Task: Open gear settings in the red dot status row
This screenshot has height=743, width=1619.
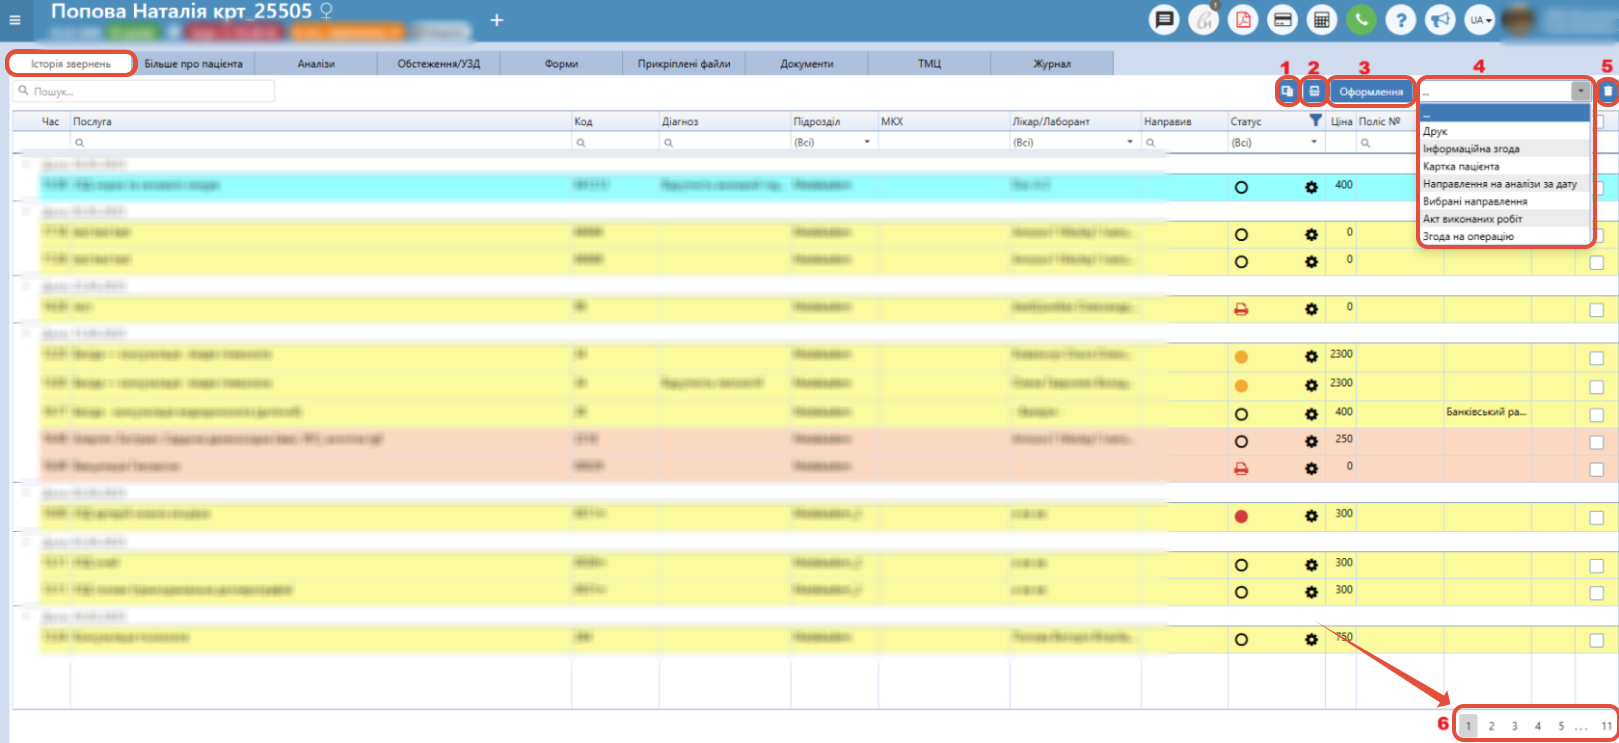Action: [1311, 516]
